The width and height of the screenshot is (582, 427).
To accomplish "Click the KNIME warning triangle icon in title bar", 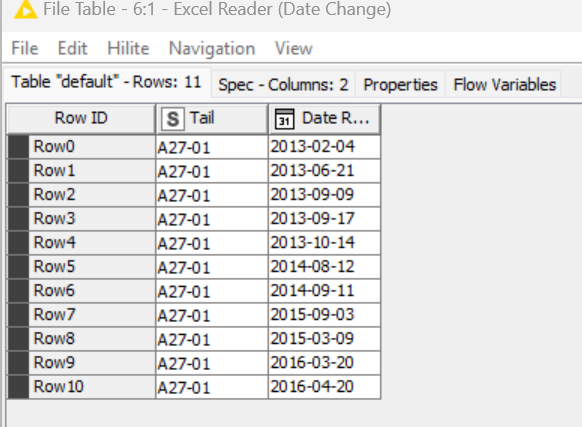I will pyautogui.click(x=25, y=9).
